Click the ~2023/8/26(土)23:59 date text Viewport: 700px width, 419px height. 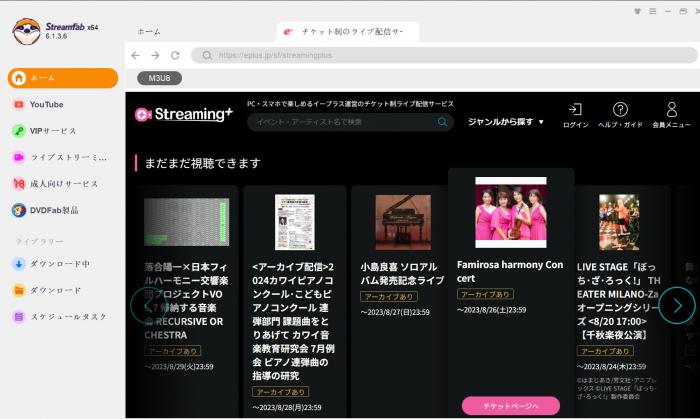492,310
